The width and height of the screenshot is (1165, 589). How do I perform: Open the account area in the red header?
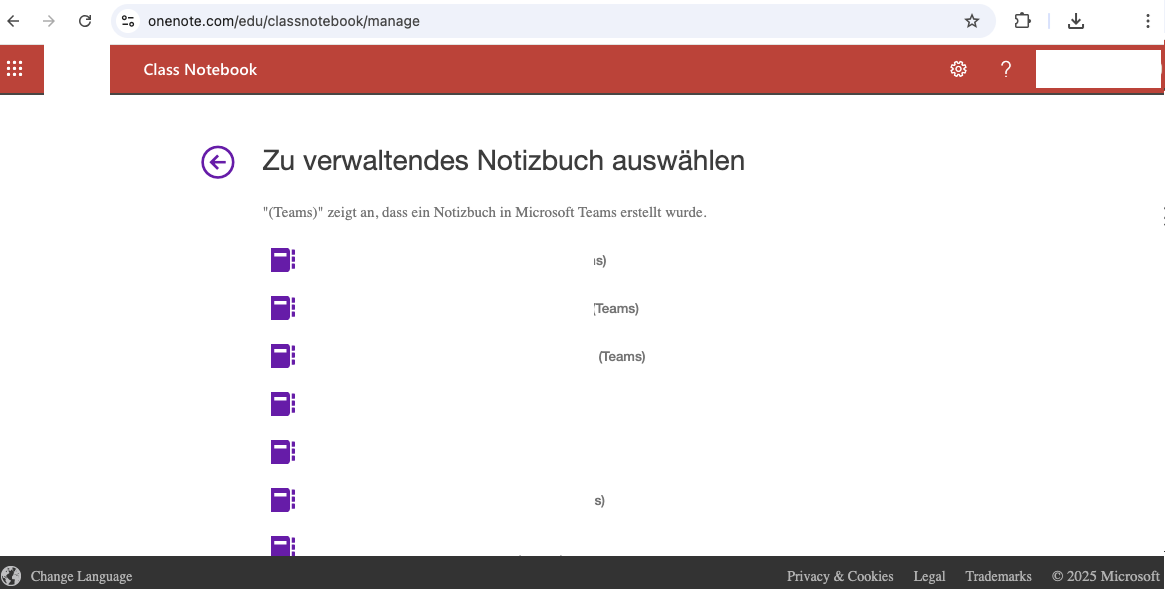[x=1097, y=69]
